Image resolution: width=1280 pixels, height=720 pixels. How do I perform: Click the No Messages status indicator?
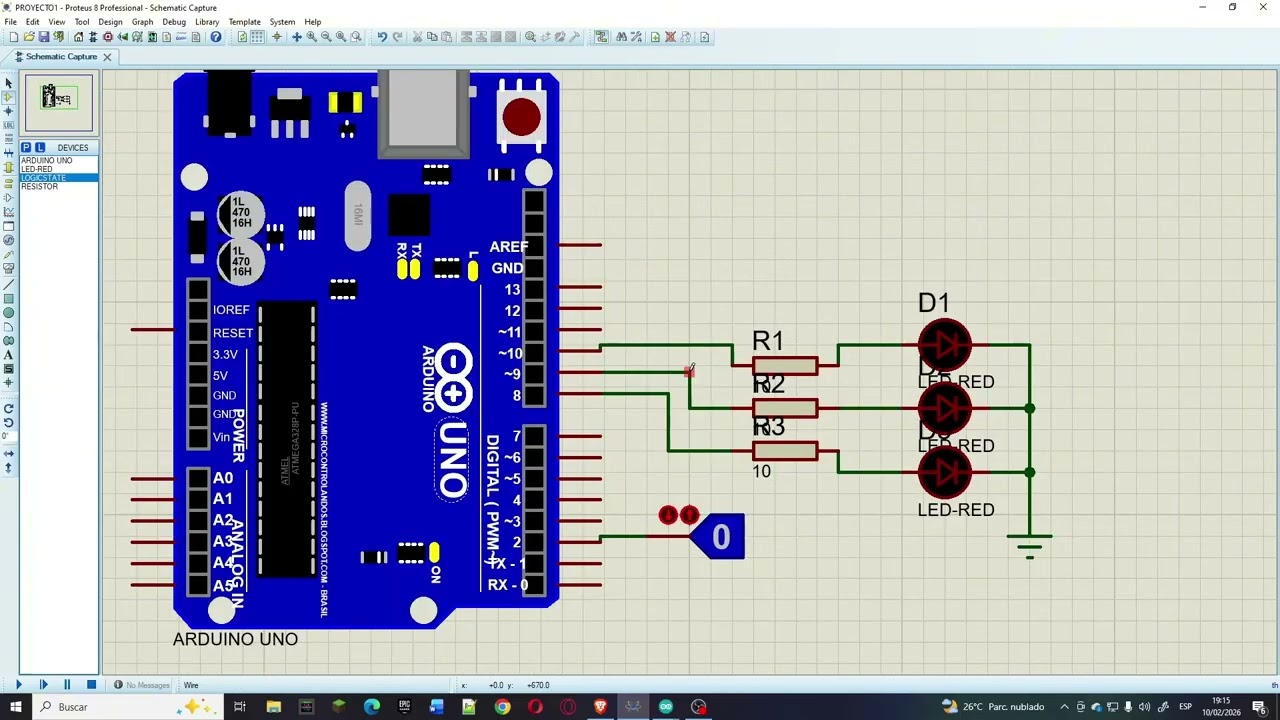[142, 685]
